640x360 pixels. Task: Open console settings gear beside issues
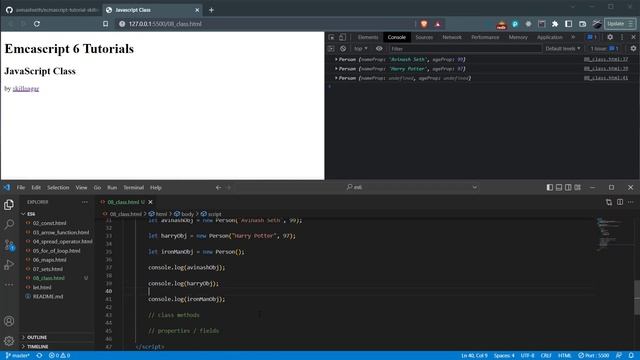tap(633, 49)
